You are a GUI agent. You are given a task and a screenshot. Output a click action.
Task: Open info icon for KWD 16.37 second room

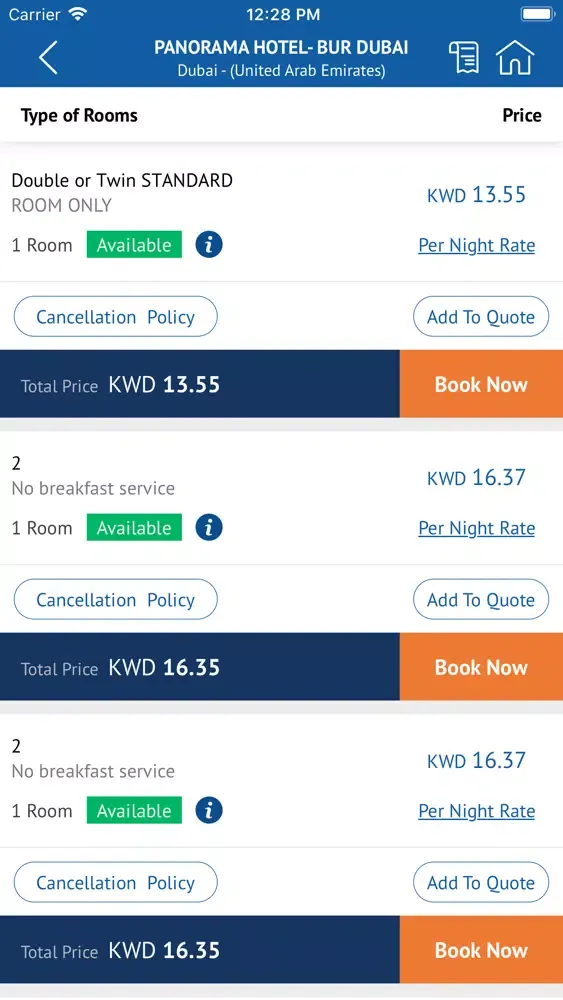pos(209,527)
